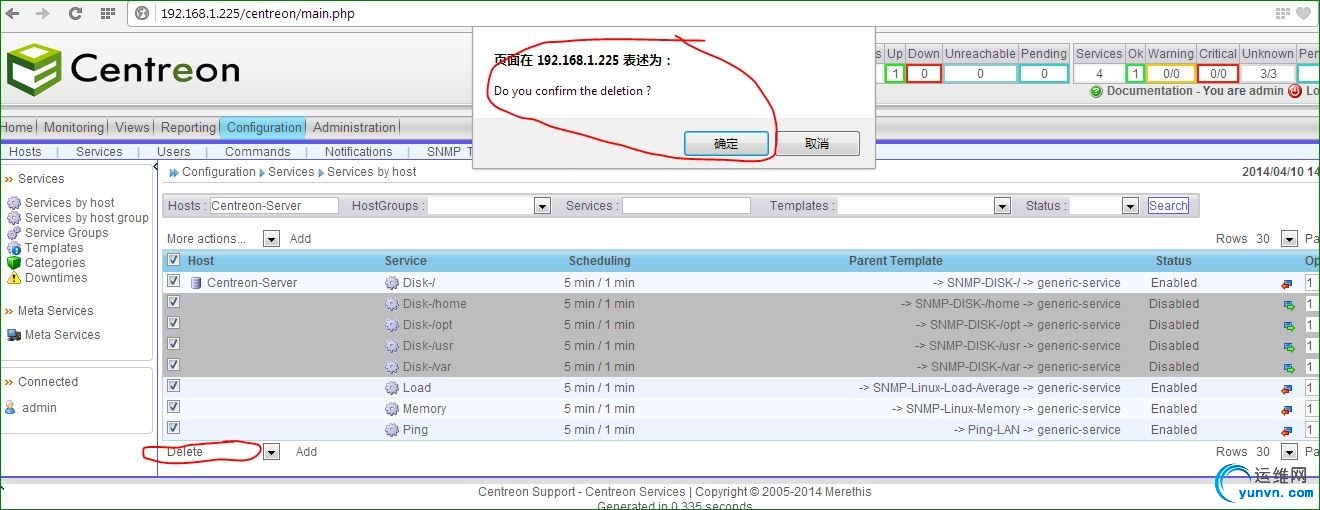Click the gear icon next to Ping
1320x510 pixels.
point(392,430)
